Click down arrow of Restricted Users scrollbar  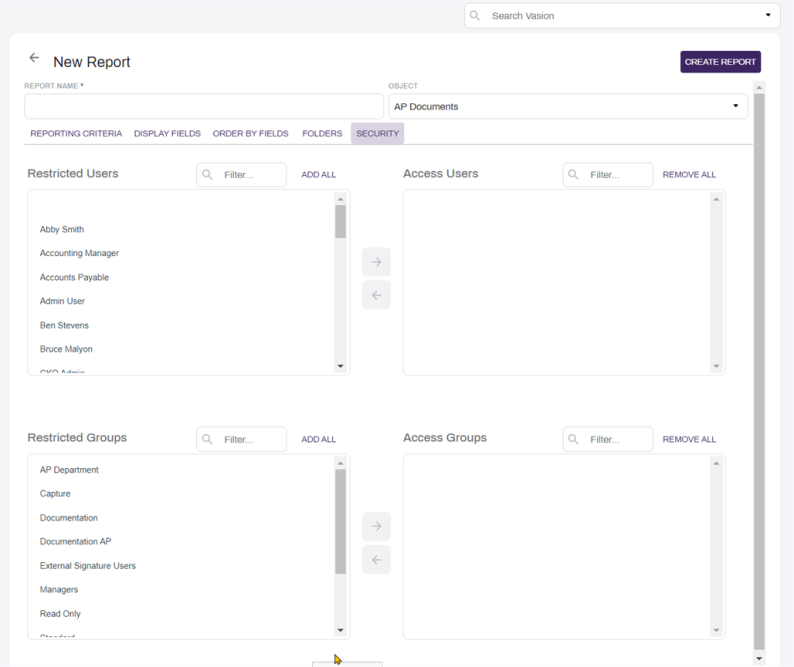point(340,366)
